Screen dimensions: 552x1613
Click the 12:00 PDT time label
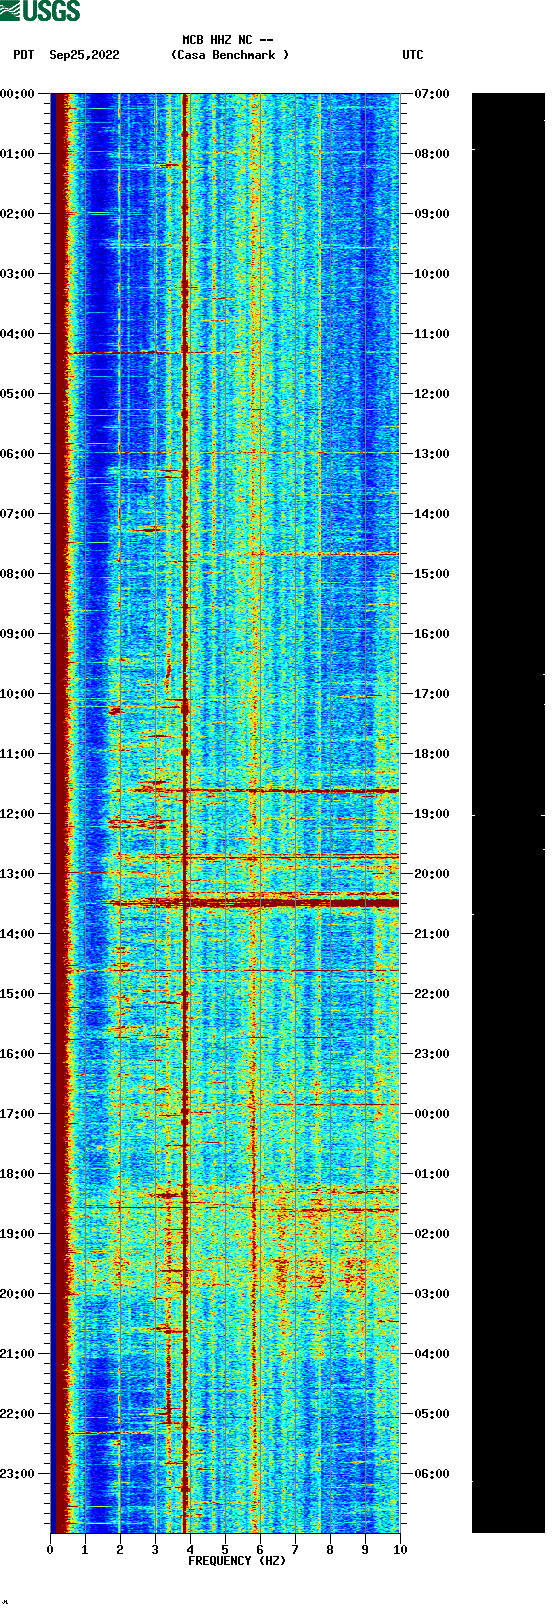pos(18,814)
